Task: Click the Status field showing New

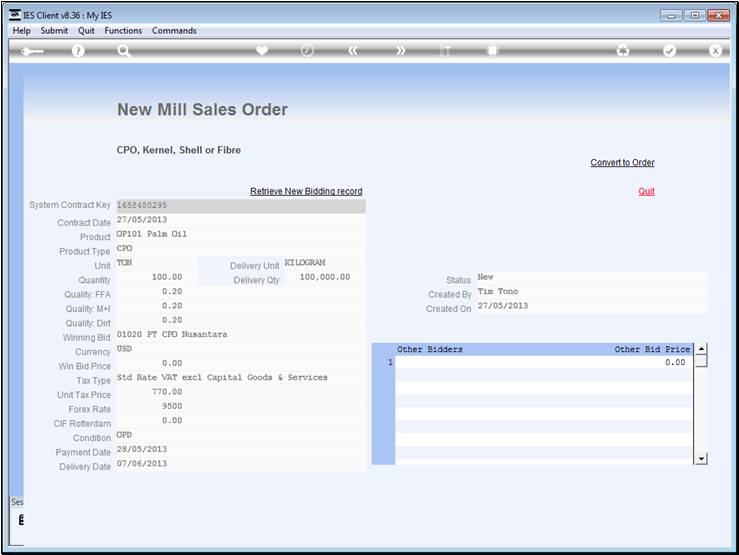Action: coord(591,278)
